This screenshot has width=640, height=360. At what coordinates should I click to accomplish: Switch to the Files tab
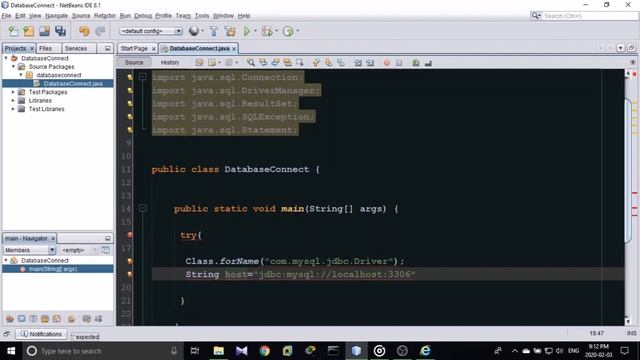tap(45, 48)
